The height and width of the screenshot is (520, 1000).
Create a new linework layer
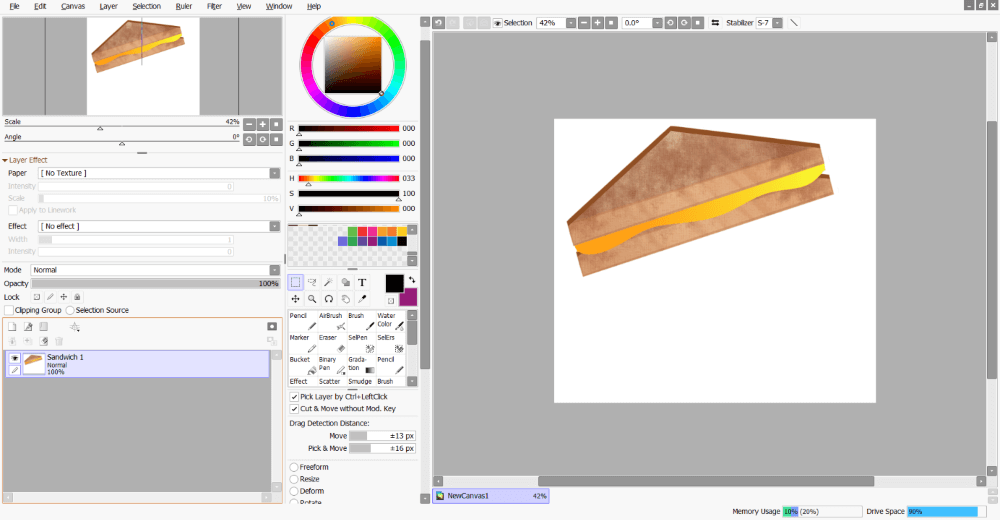click(x=28, y=327)
